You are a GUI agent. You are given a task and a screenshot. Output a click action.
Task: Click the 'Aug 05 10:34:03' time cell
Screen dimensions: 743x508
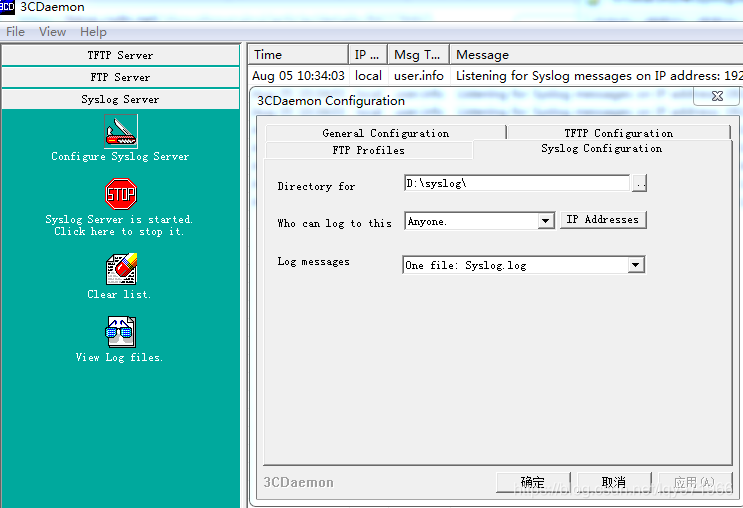[x=298, y=76]
